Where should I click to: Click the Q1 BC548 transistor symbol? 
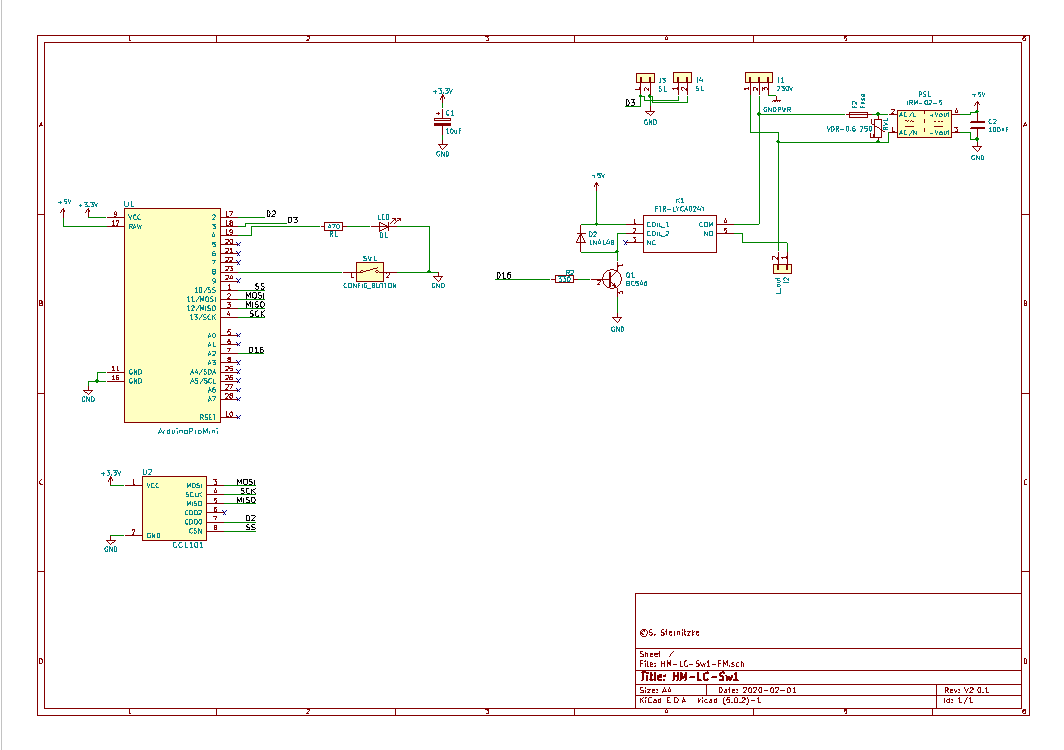612,279
